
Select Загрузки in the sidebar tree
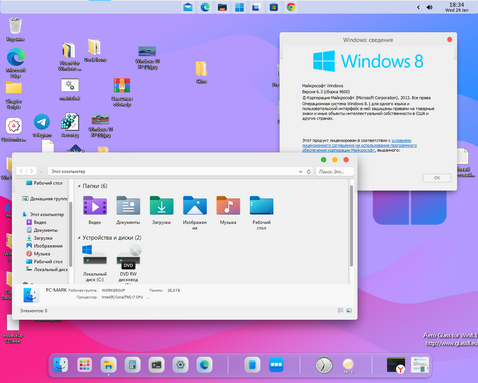40,238
